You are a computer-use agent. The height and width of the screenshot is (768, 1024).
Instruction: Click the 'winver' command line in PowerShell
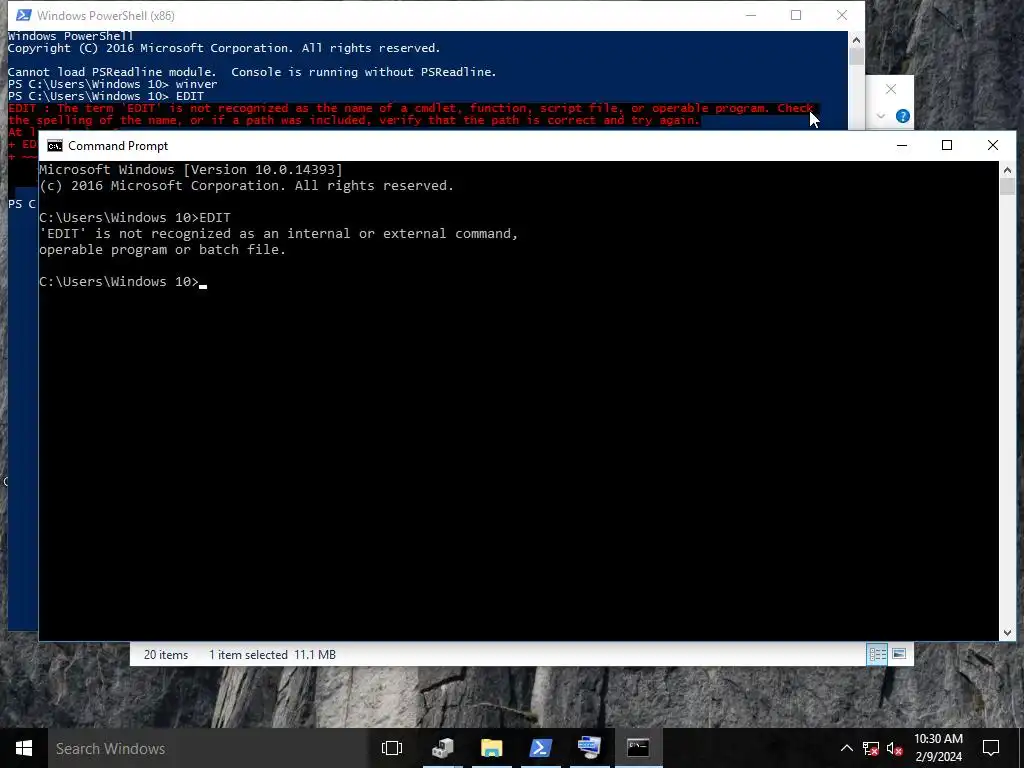click(x=112, y=84)
